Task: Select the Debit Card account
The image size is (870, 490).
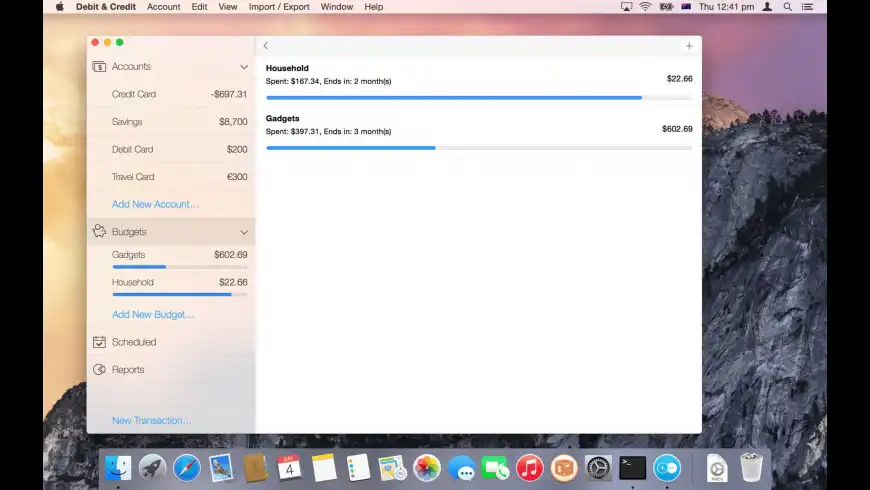Action: pos(171,149)
